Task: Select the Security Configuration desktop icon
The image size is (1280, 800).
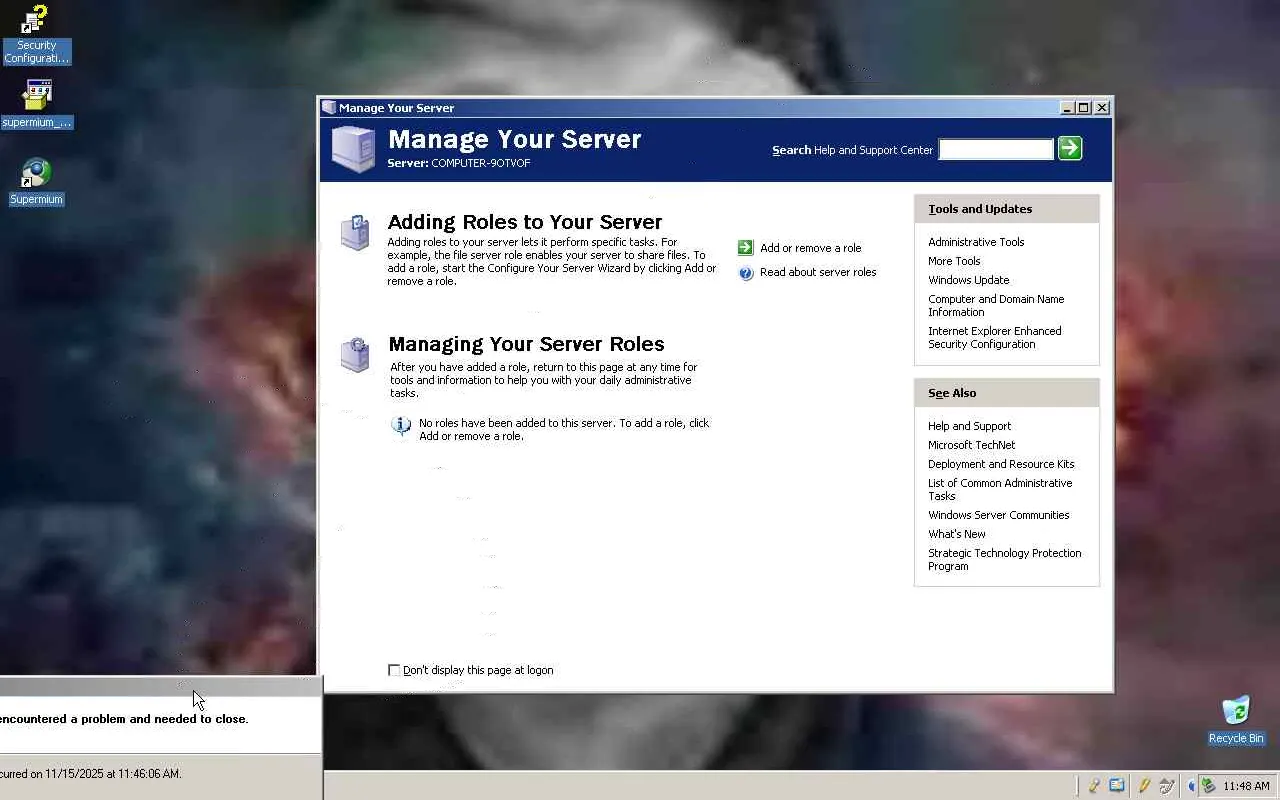Action: point(37,35)
